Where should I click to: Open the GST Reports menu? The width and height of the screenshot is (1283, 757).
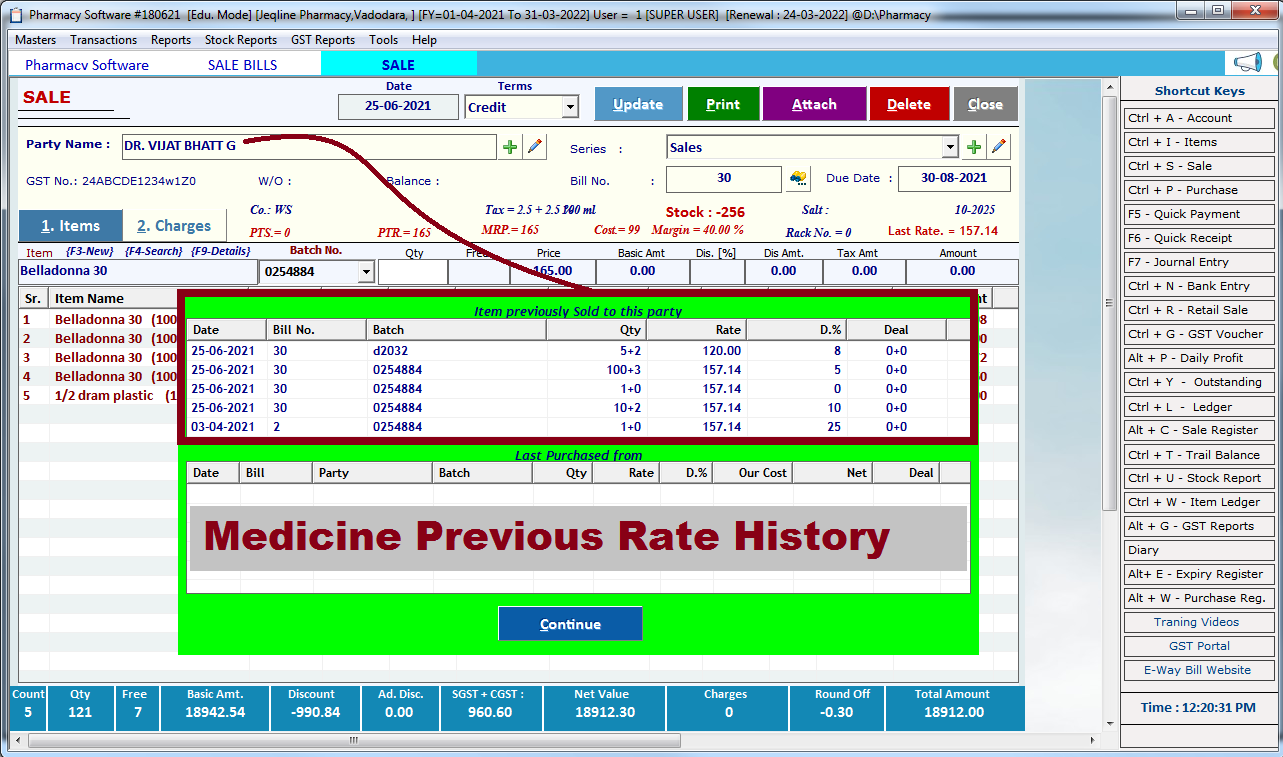pyautogui.click(x=322, y=39)
